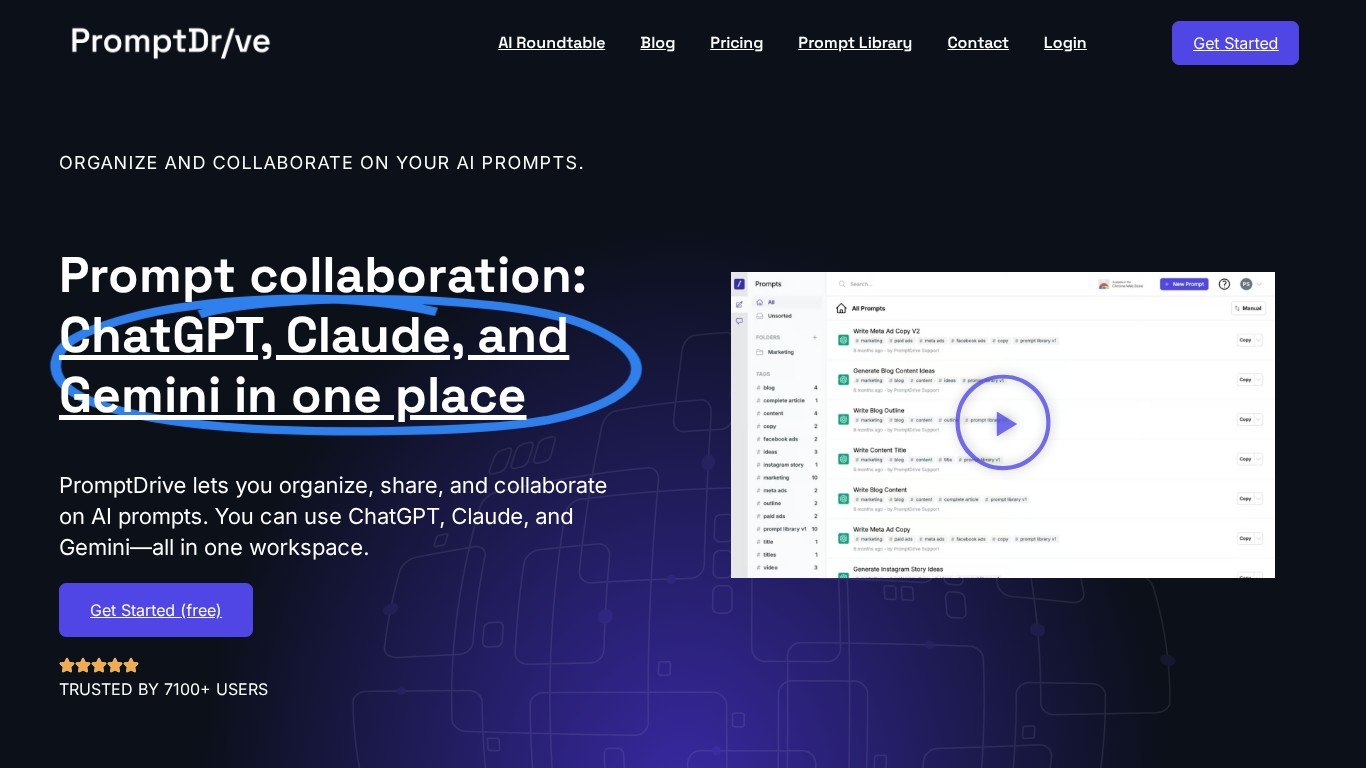Click the Login link
This screenshot has height=768, width=1366.
[1064, 43]
